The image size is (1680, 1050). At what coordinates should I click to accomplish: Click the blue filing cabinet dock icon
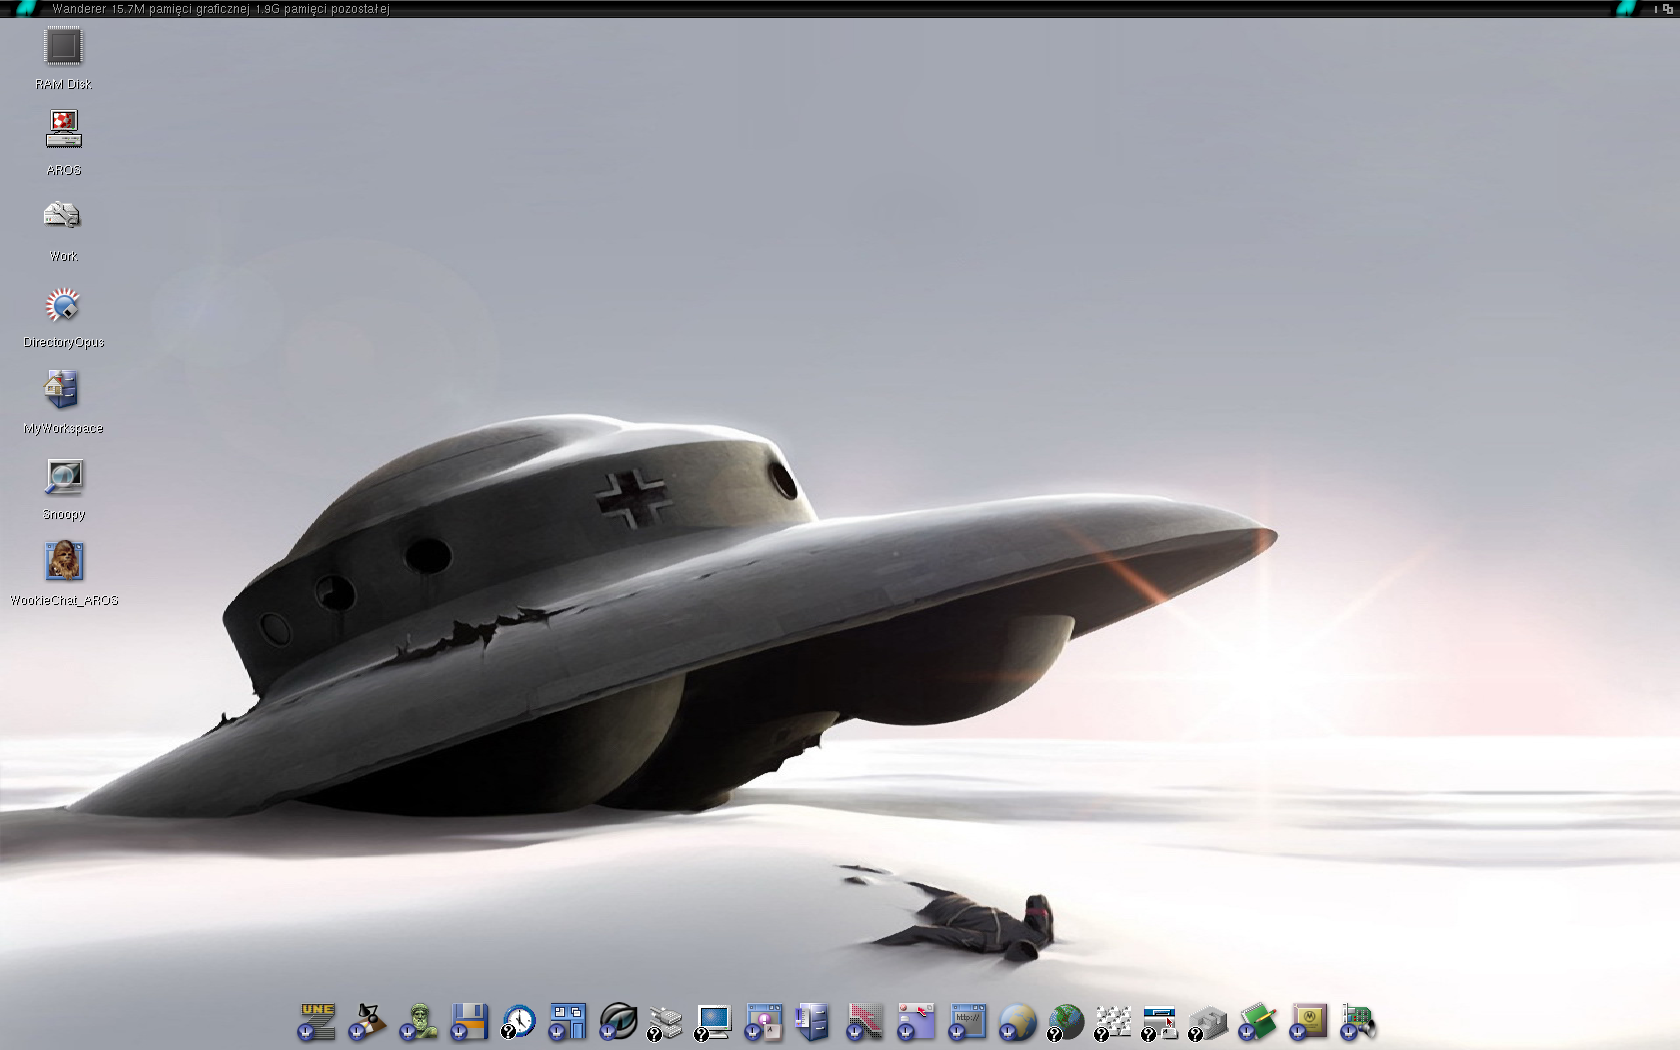812,1022
